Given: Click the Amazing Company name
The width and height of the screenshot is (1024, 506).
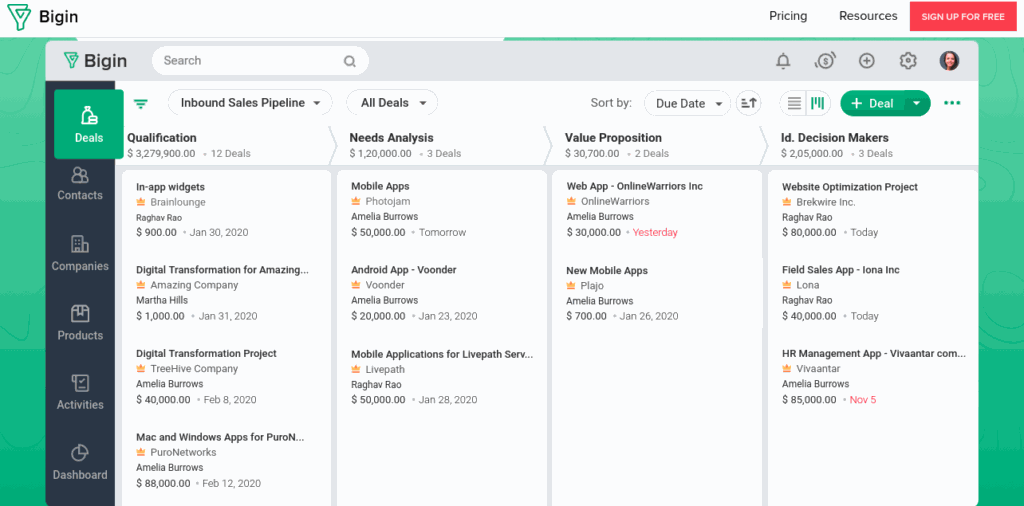Looking at the screenshot, I should 194,285.
